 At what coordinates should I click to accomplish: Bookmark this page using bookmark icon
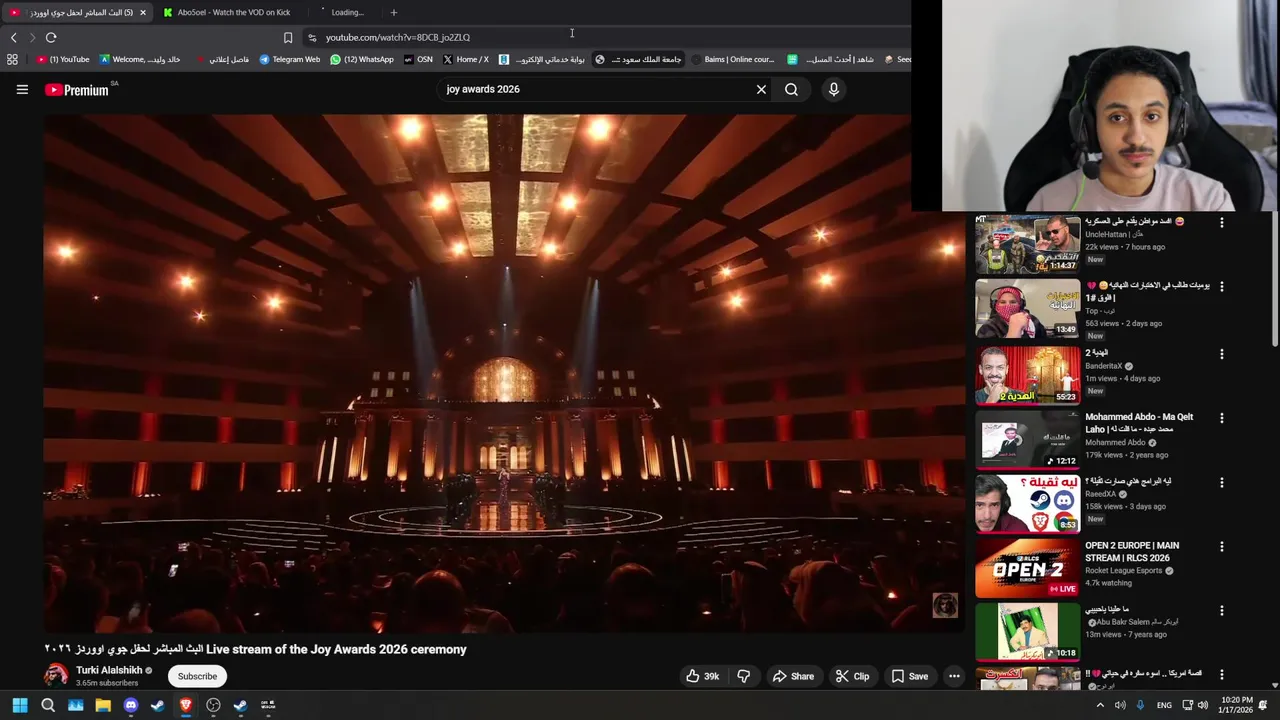click(288, 37)
